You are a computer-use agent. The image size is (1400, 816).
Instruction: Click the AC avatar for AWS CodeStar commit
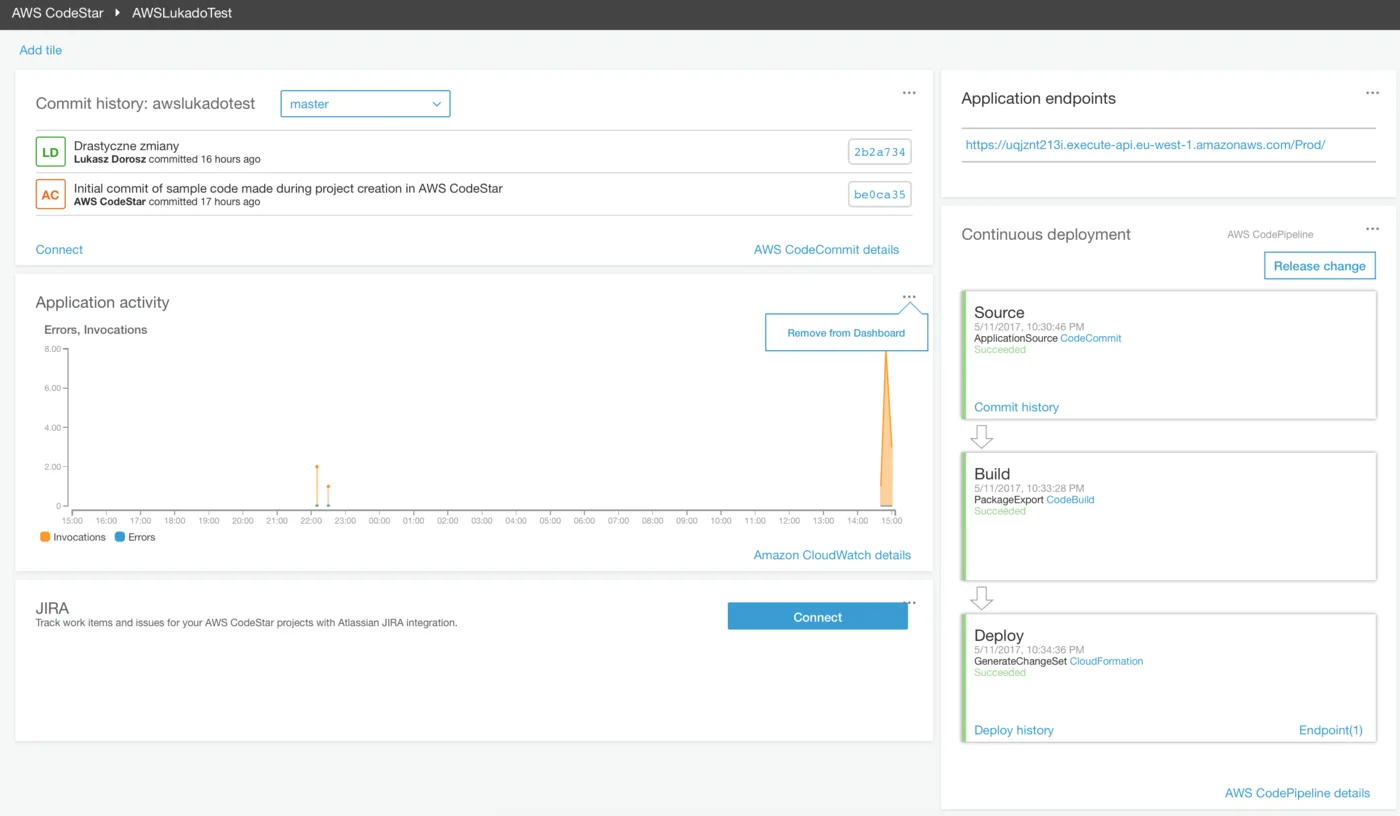tap(50, 194)
